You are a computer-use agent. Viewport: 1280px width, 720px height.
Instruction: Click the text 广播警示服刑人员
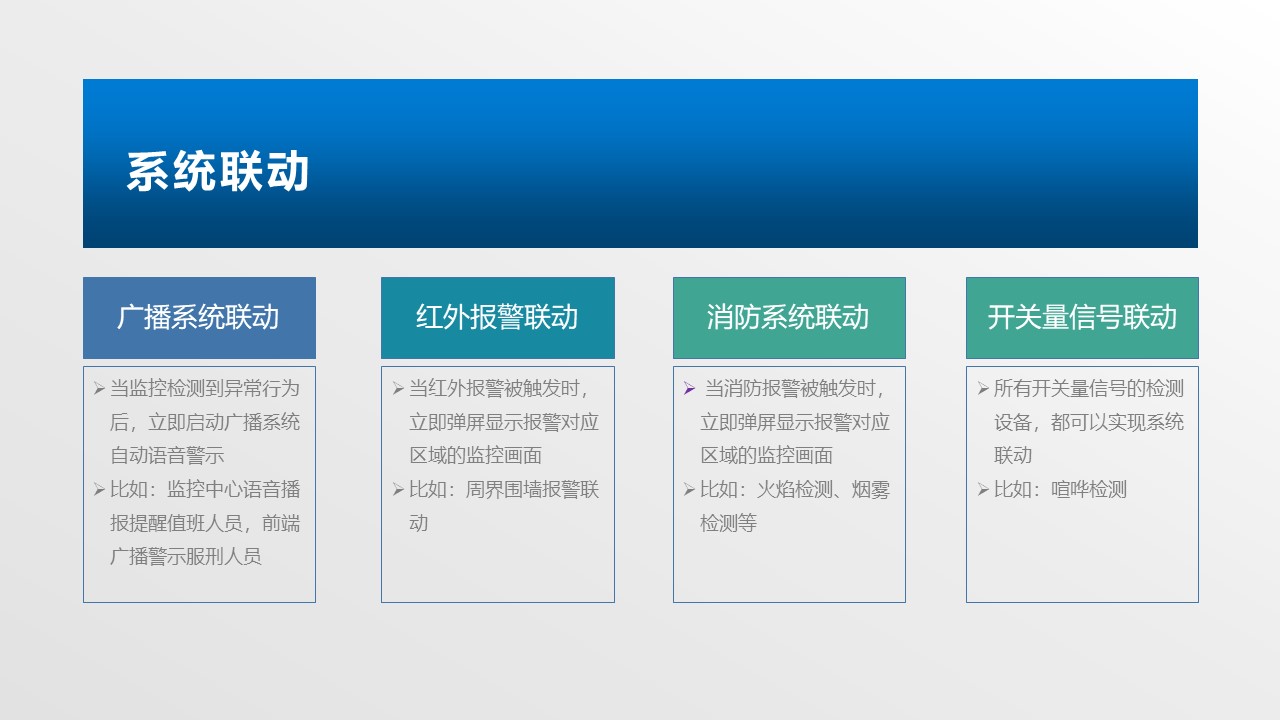pyautogui.click(x=186, y=557)
